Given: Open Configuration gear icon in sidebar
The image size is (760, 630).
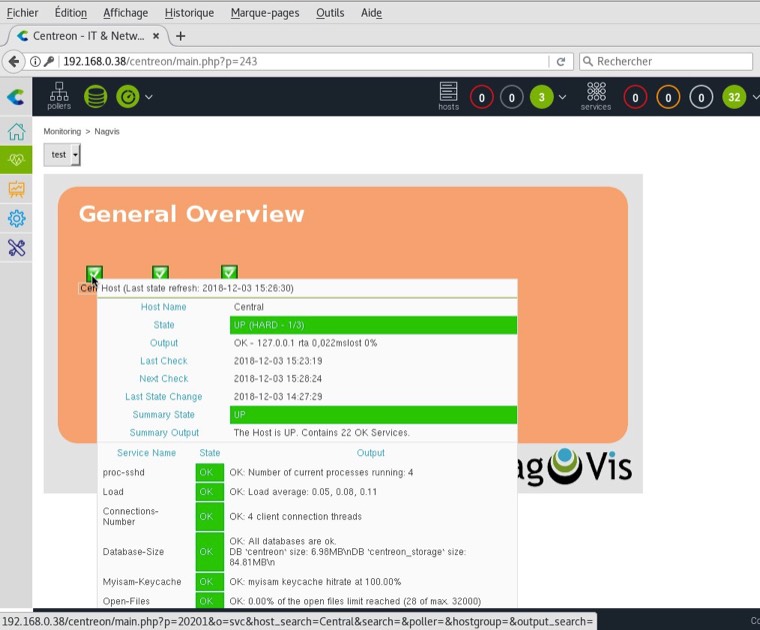Looking at the screenshot, I should point(16,219).
